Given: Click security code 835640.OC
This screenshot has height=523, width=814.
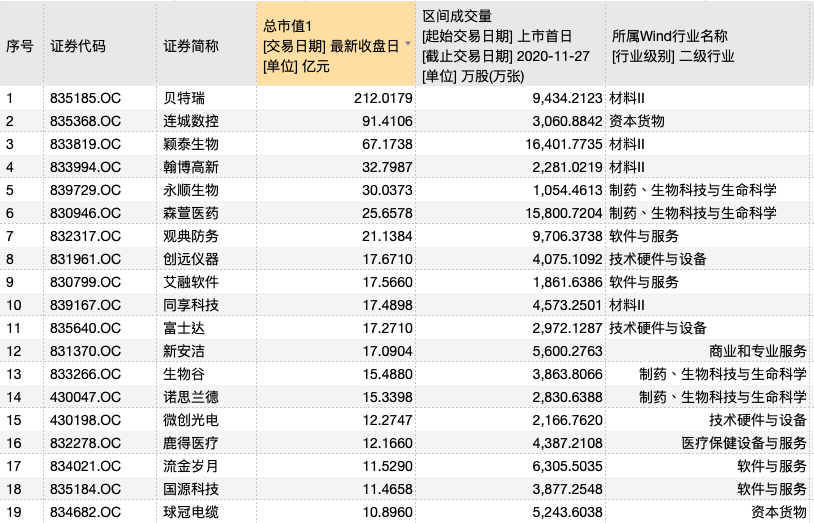Looking at the screenshot, I should [x=85, y=328].
